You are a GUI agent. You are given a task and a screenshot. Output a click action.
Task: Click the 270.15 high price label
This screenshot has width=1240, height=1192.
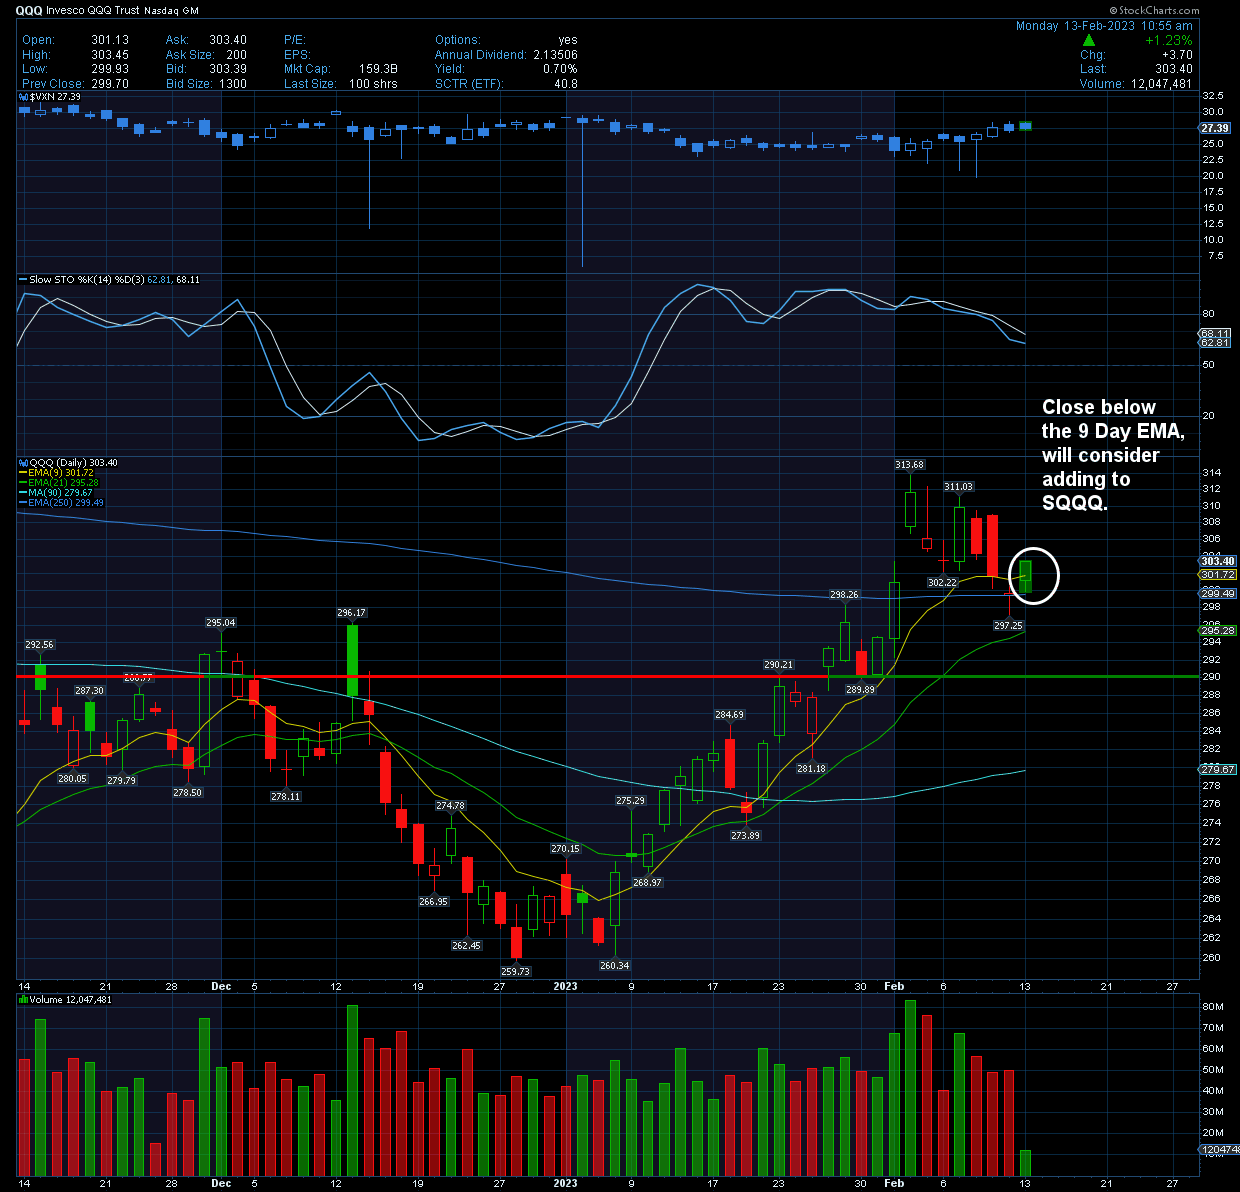pos(565,849)
